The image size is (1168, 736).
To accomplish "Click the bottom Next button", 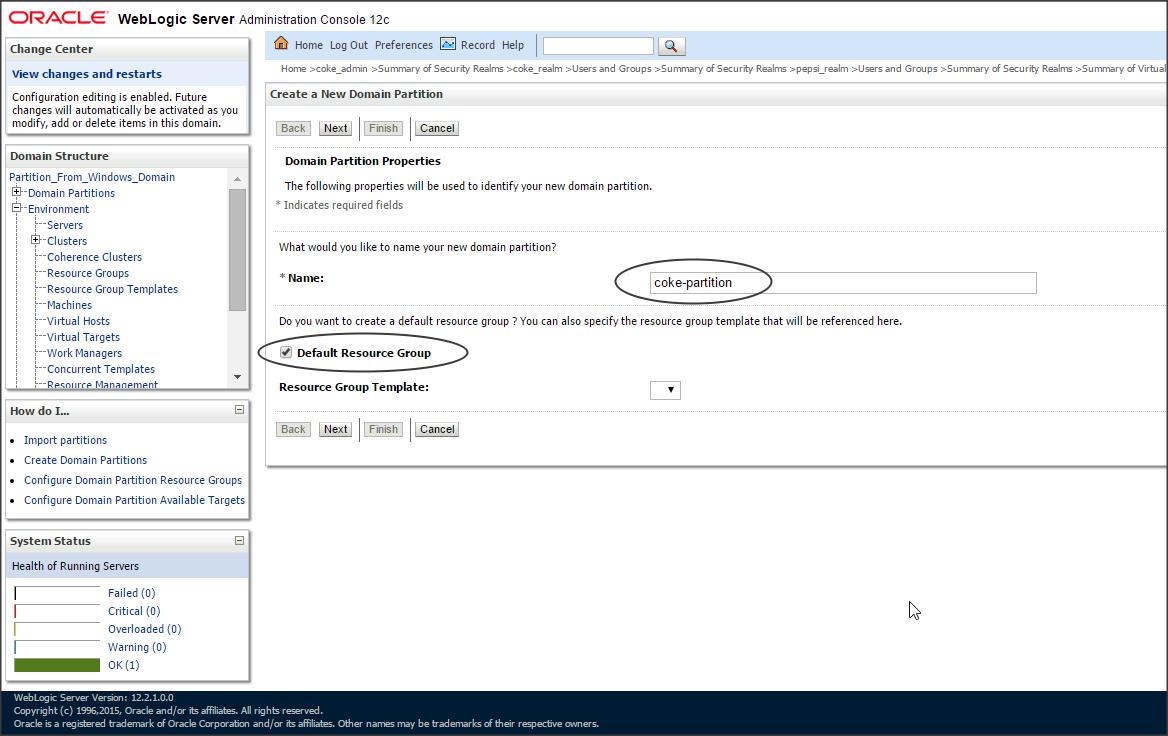I will (336, 429).
